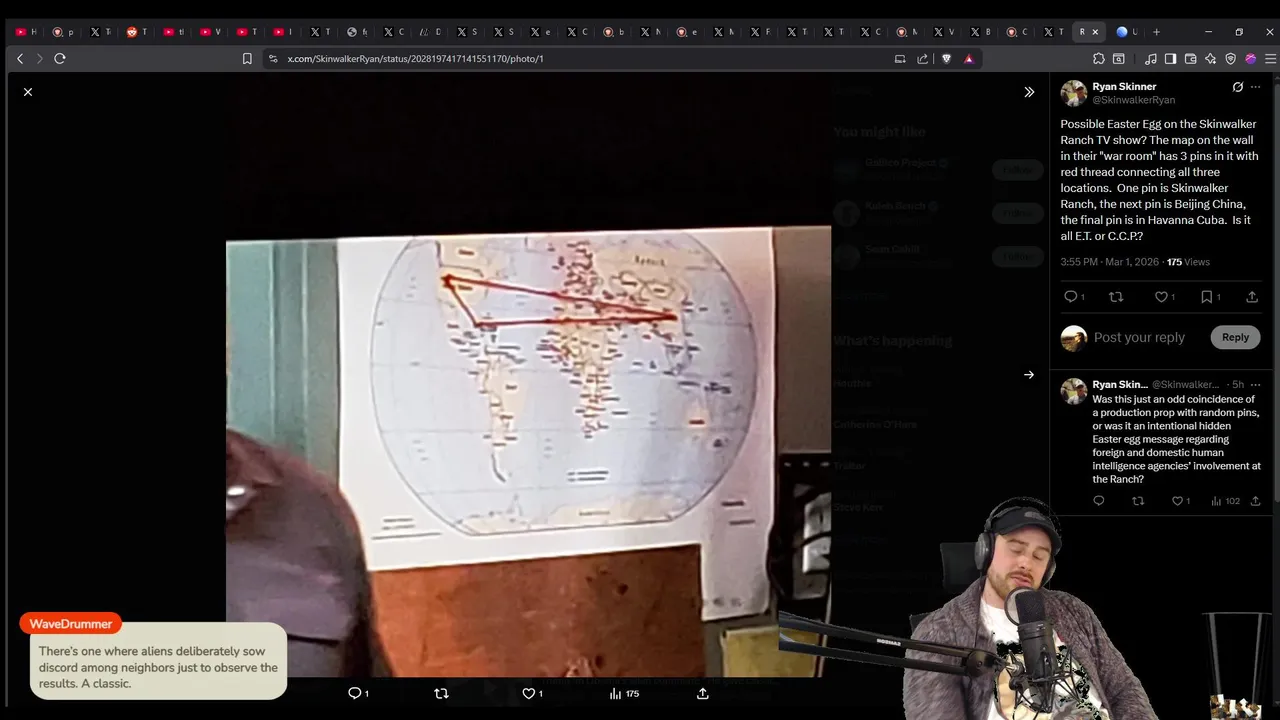View analytics showing 102 on follow-up post
Viewport: 1280px width, 720px height.
1225,501
